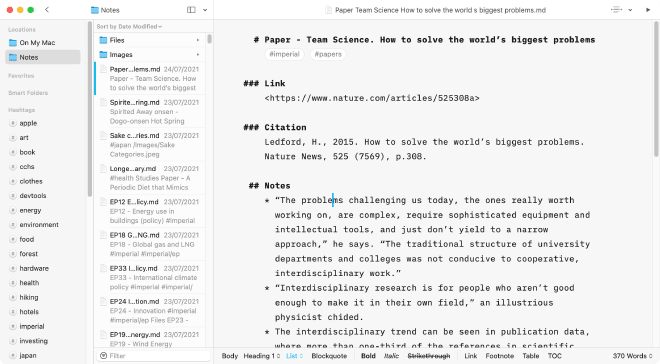660x364 pixels.
Task: Select the health hashtag
Action: pos(29,283)
